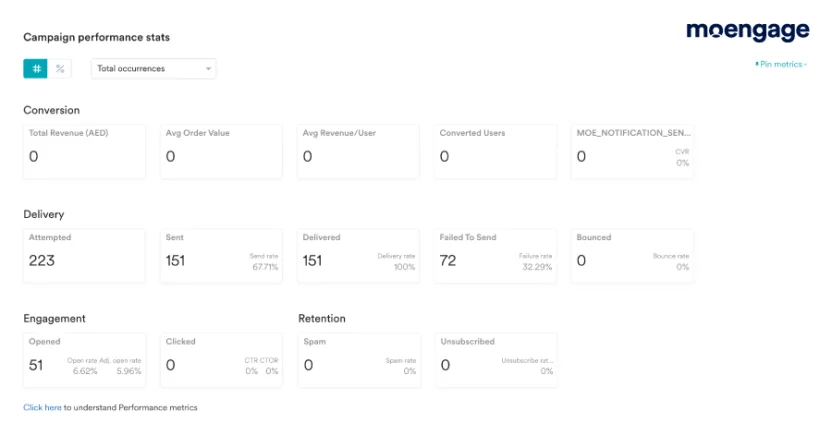
Task: Click the Retention section heading
Action: 322,318
